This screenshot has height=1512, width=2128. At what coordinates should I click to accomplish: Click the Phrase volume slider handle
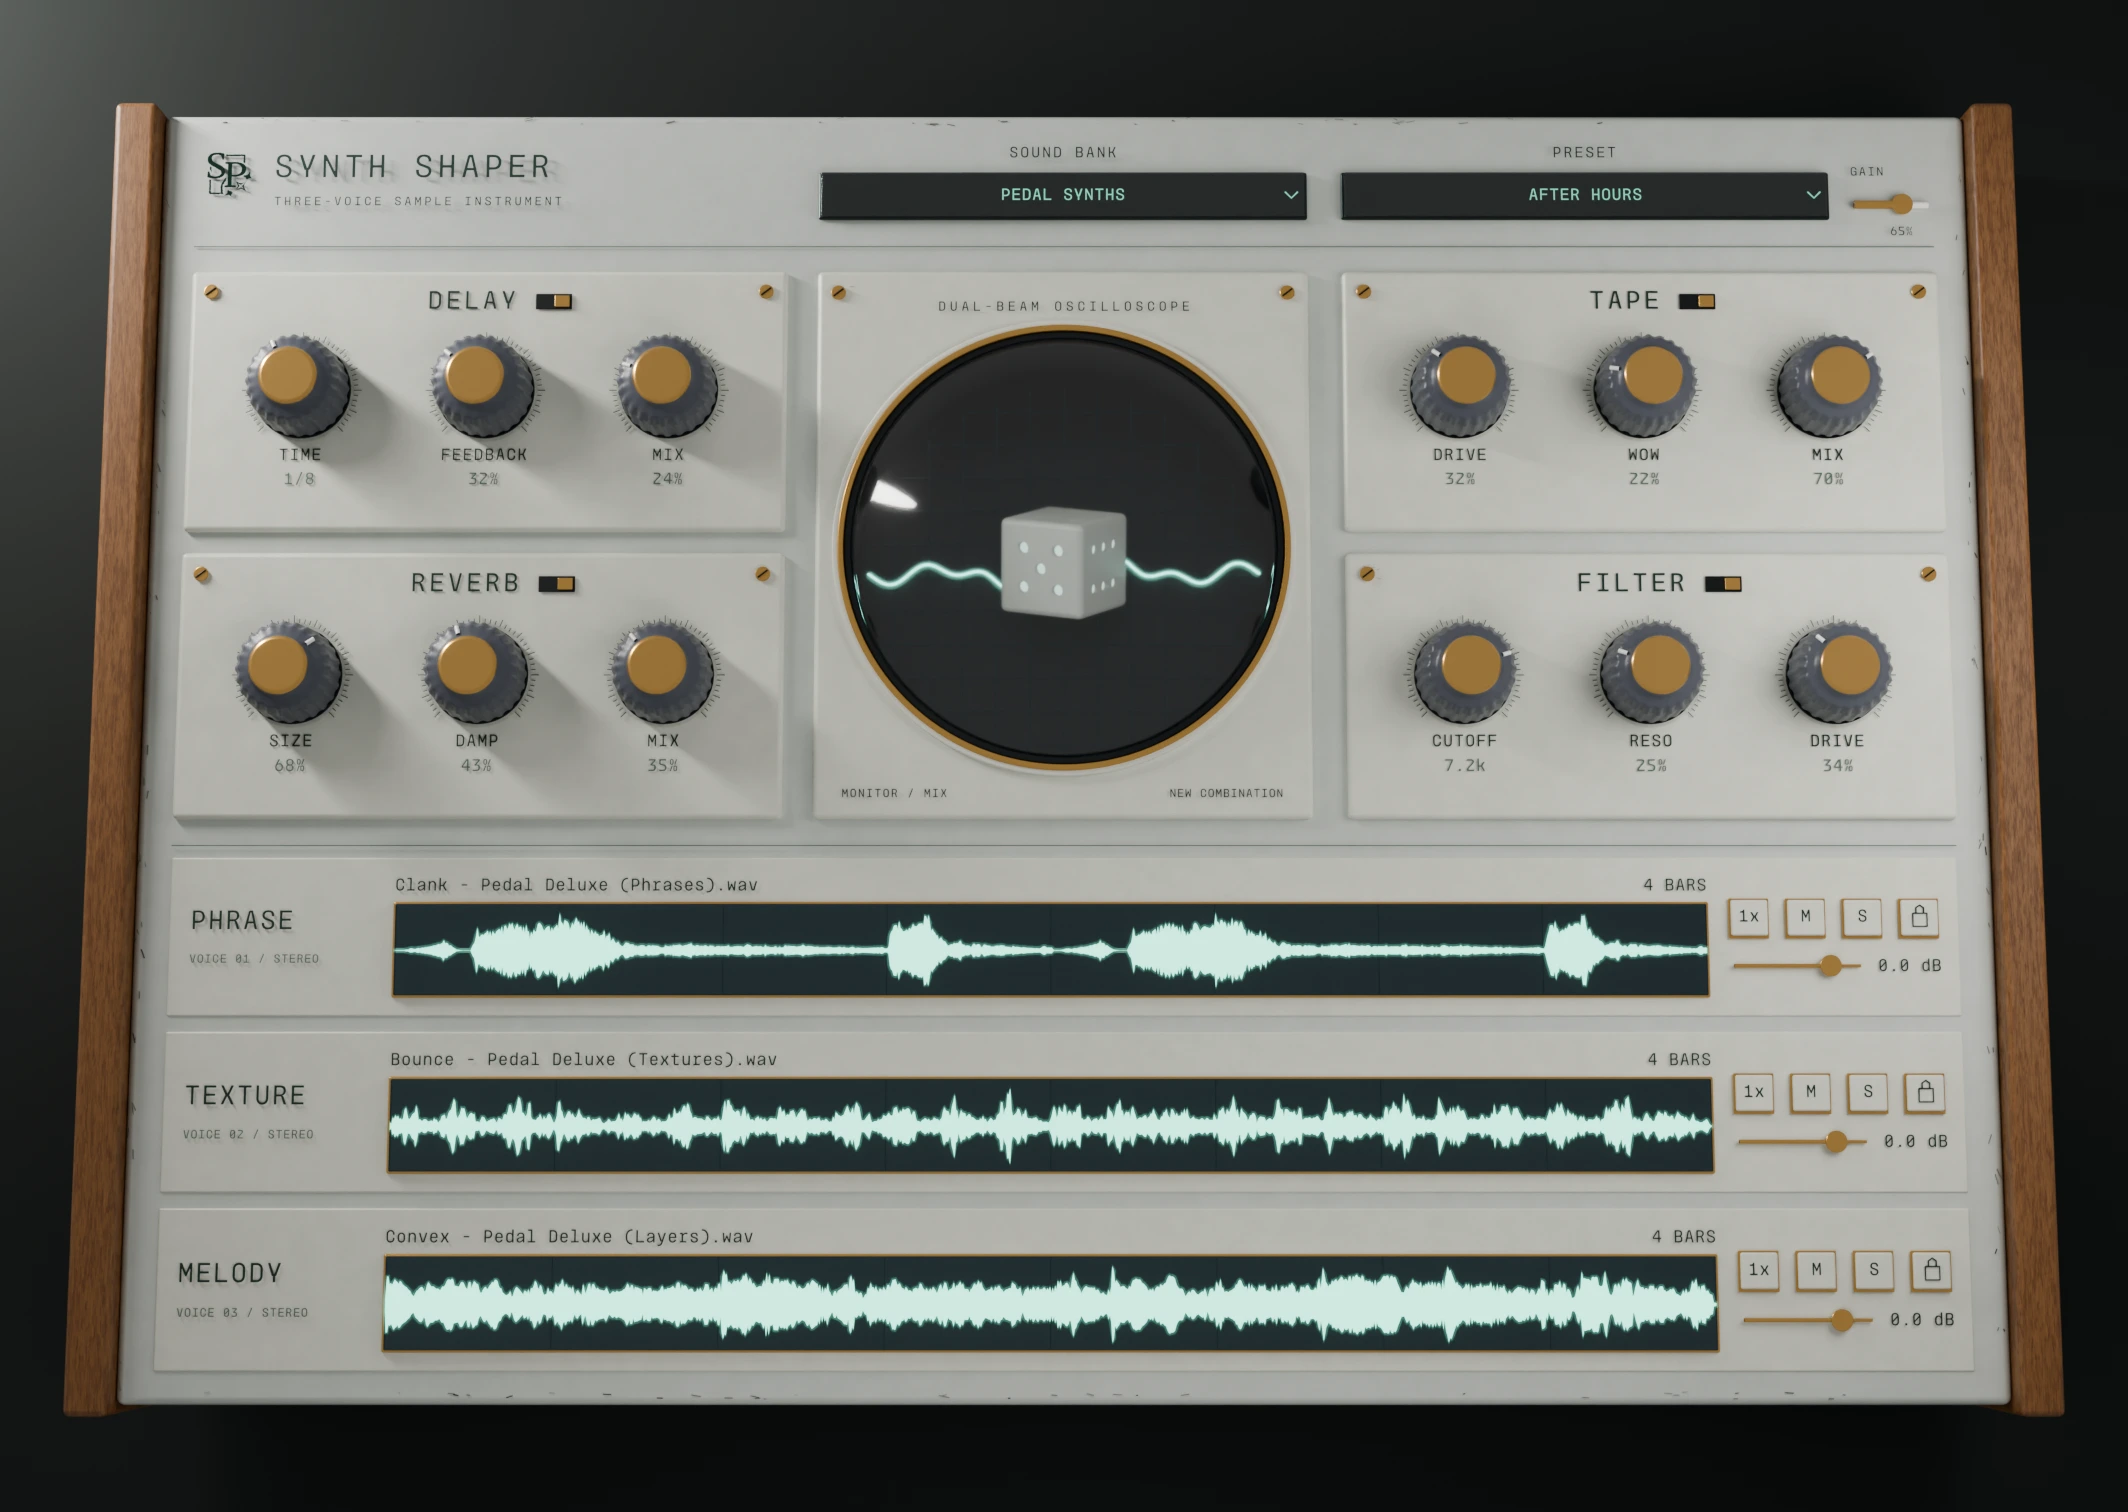pyautogui.click(x=1830, y=965)
